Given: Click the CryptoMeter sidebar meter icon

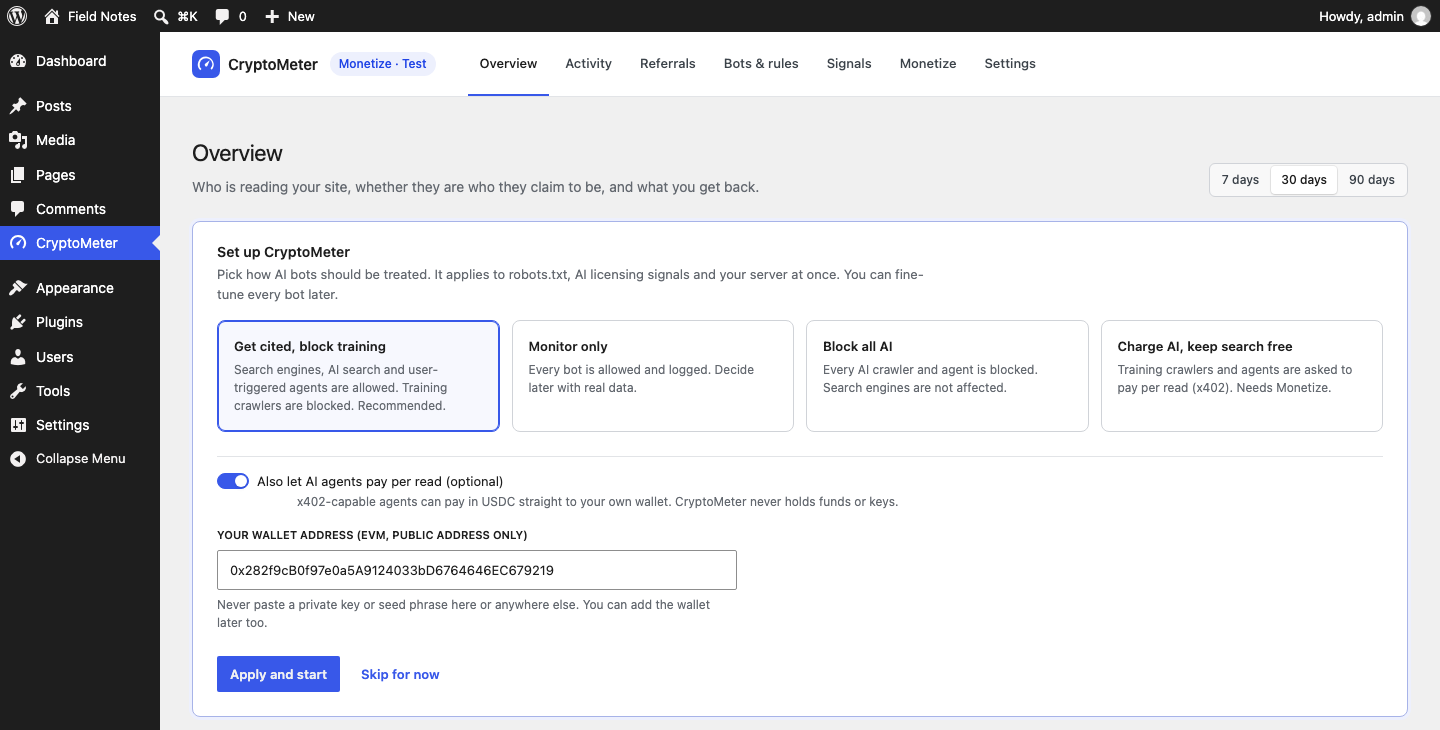Looking at the screenshot, I should (x=18, y=243).
